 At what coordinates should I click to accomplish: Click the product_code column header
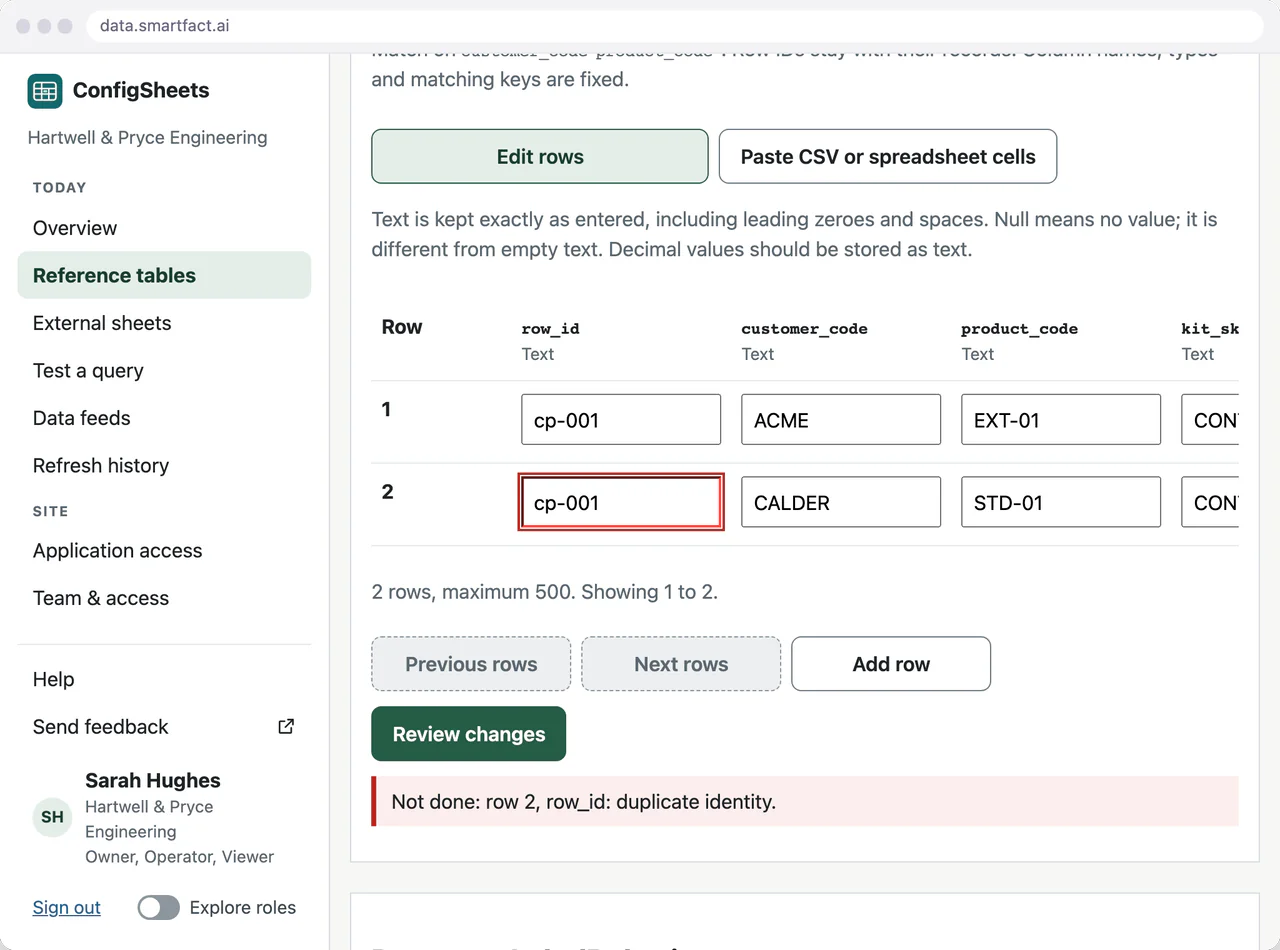1020,329
